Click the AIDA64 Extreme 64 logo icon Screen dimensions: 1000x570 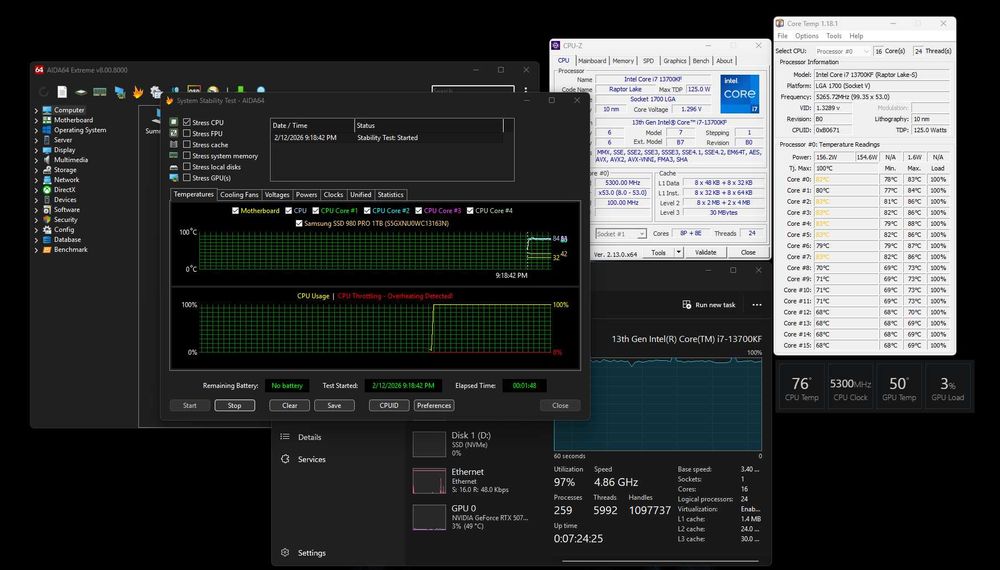[39, 70]
